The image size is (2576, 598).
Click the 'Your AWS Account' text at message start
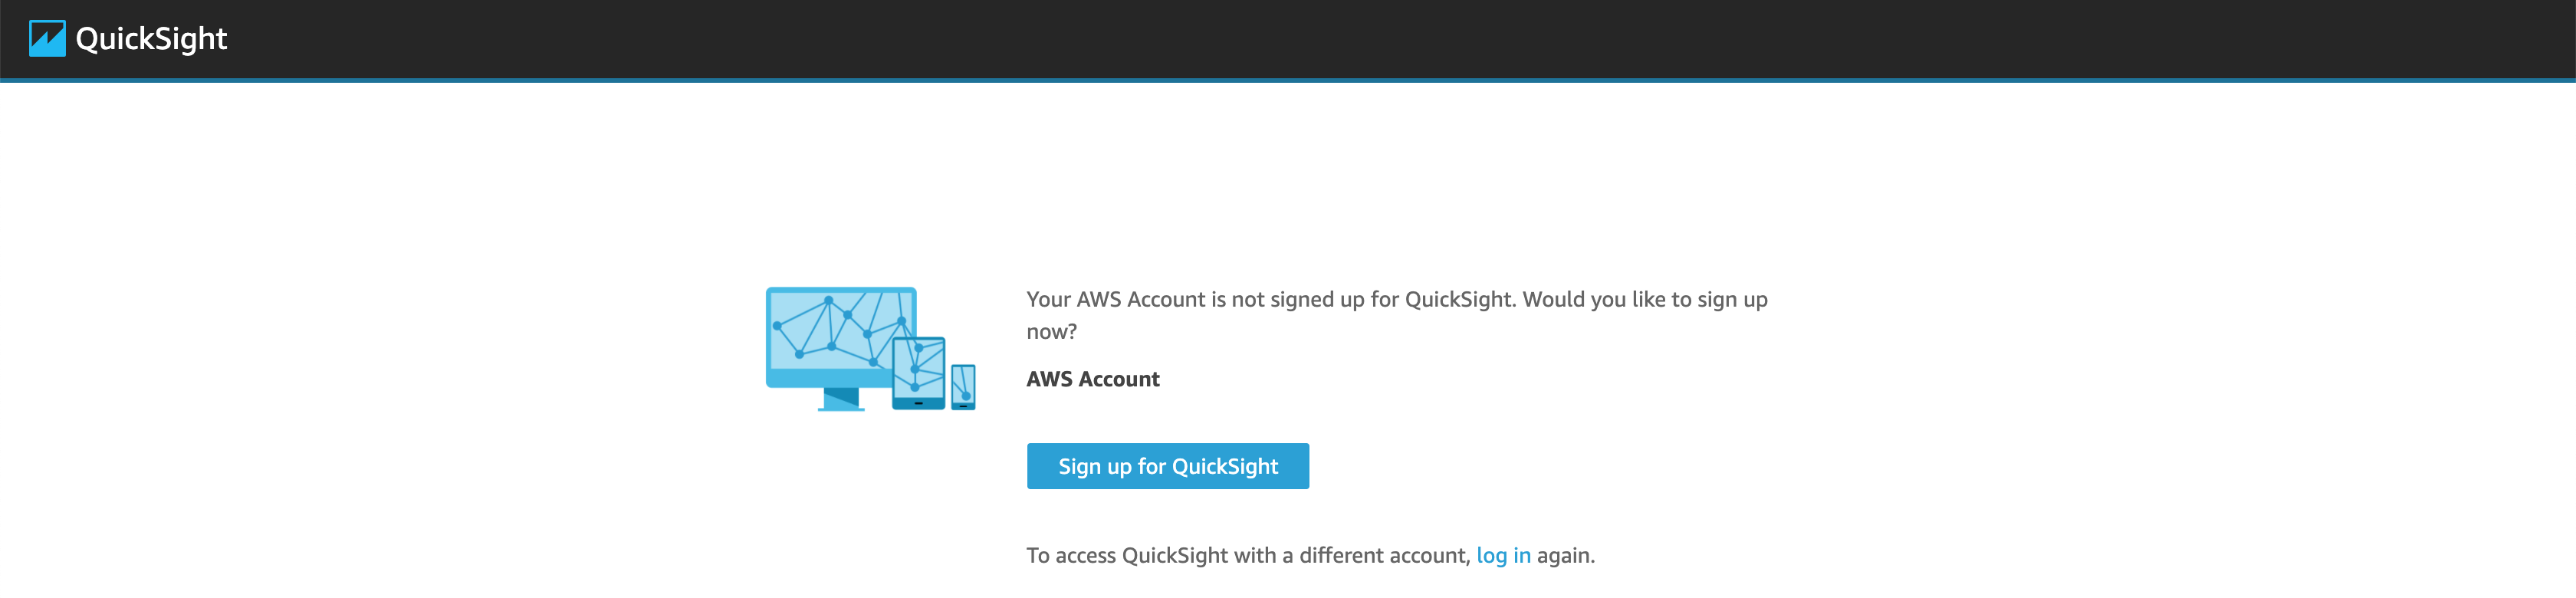[1116, 299]
